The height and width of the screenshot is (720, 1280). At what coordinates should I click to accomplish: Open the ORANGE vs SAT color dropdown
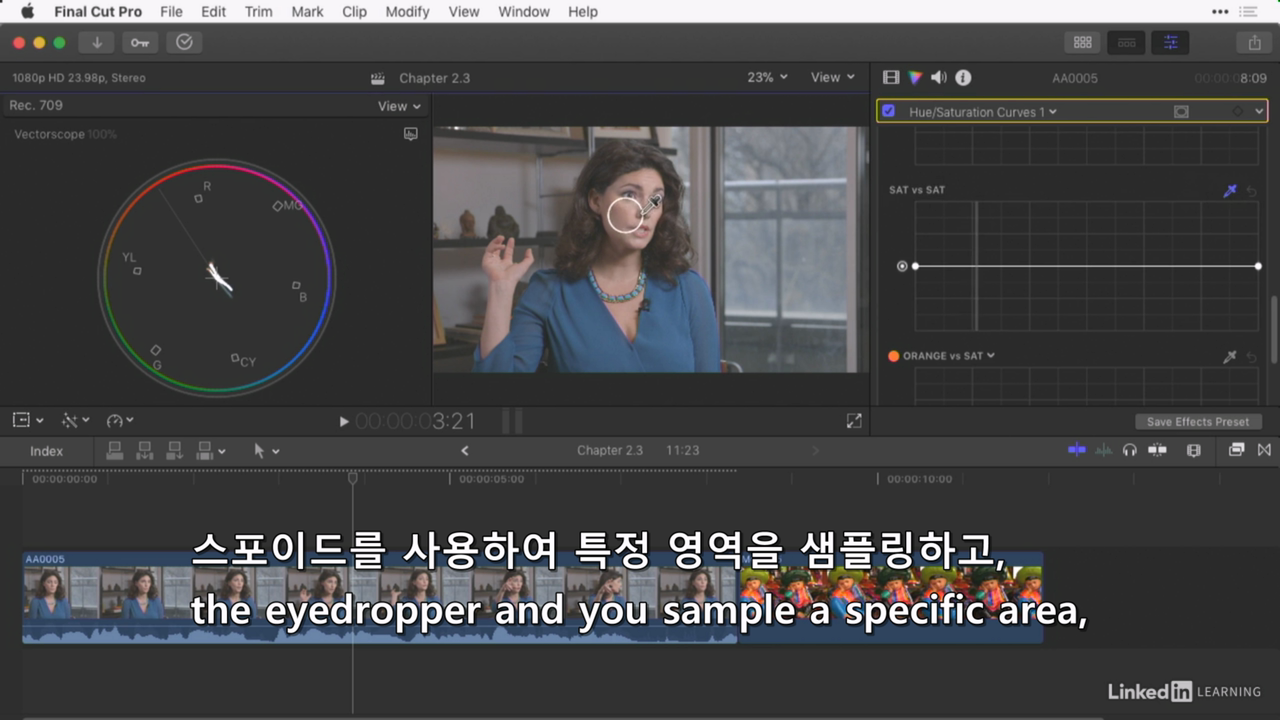[949, 356]
